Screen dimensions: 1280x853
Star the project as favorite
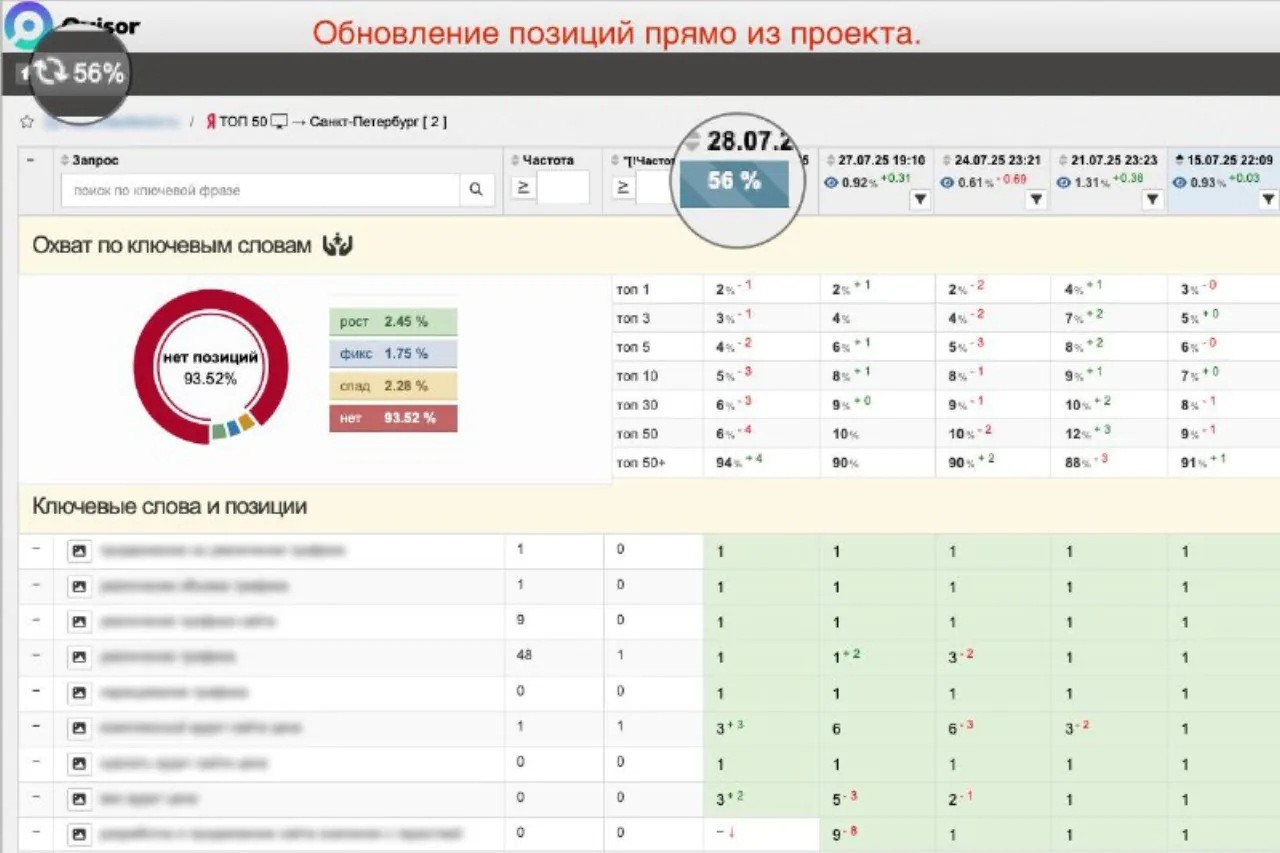pos(27,122)
